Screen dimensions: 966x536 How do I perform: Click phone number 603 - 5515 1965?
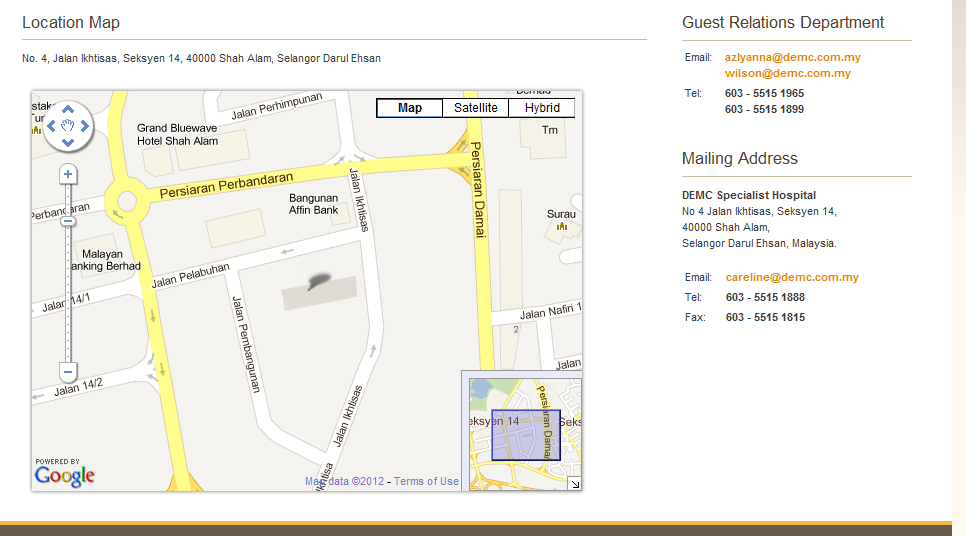(764, 94)
